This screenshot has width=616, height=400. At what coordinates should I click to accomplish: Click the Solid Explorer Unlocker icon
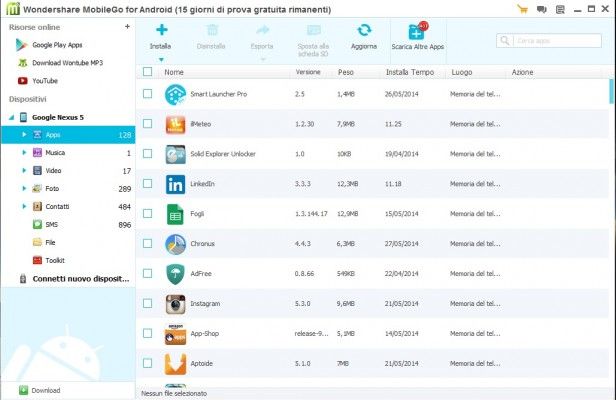coord(175,154)
